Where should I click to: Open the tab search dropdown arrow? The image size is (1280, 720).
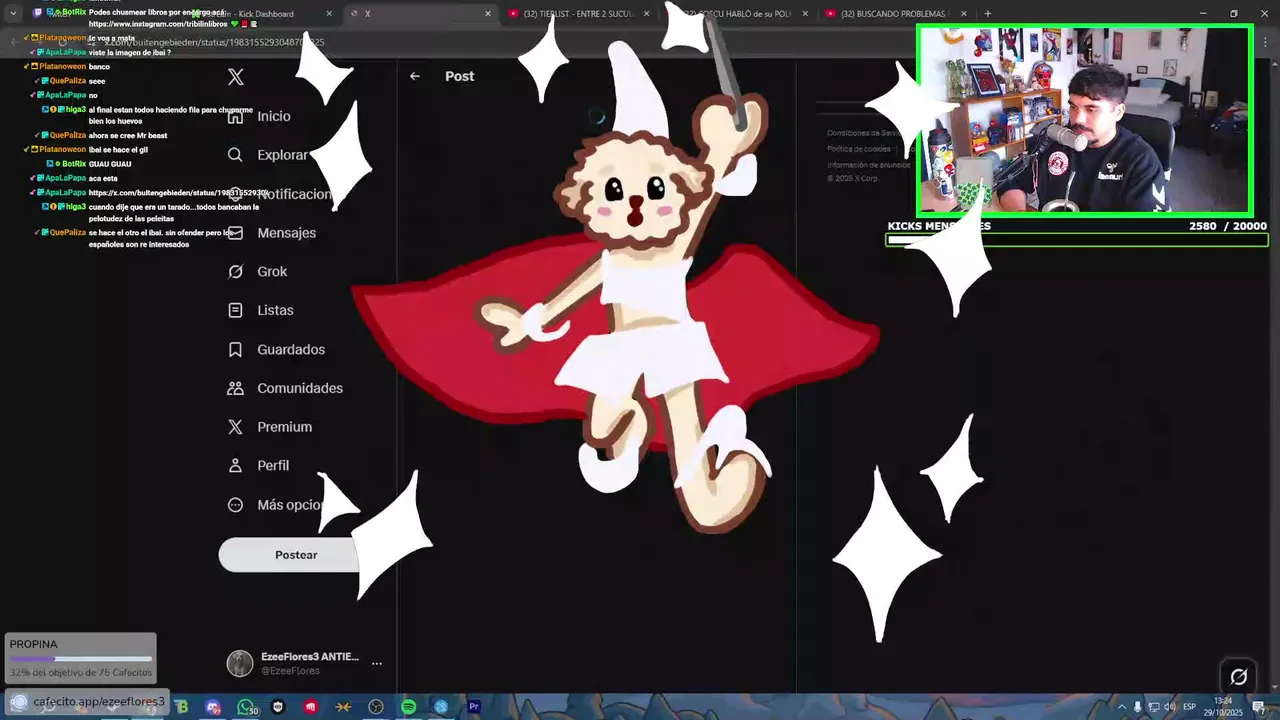(x=13, y=14)
